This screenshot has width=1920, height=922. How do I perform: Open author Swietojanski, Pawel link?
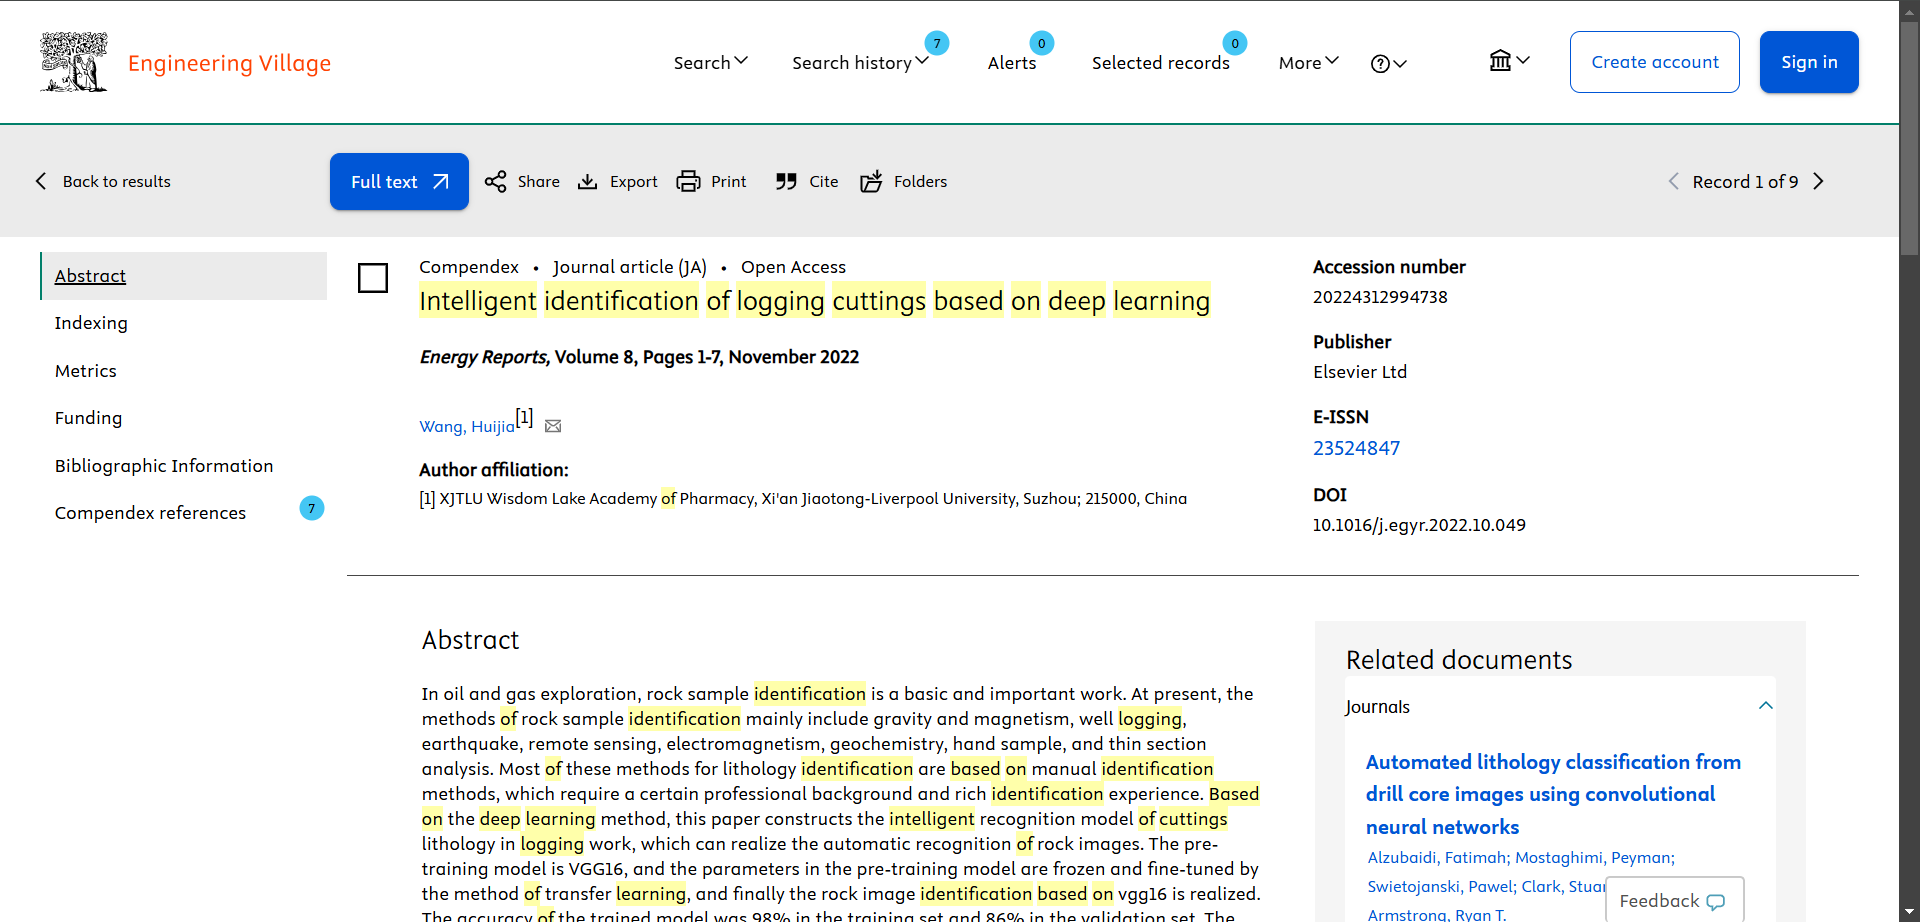[x=1440, y=886]
